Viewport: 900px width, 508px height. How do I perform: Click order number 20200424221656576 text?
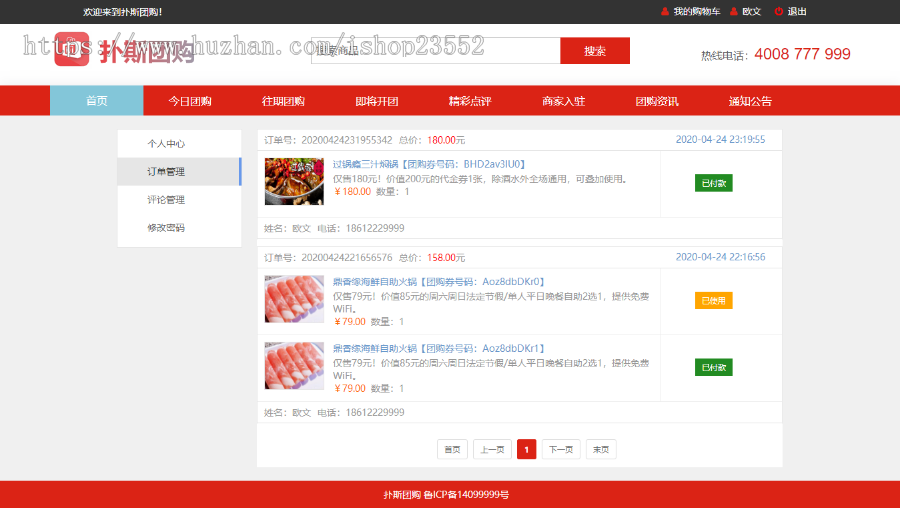(x=347, y=258)
